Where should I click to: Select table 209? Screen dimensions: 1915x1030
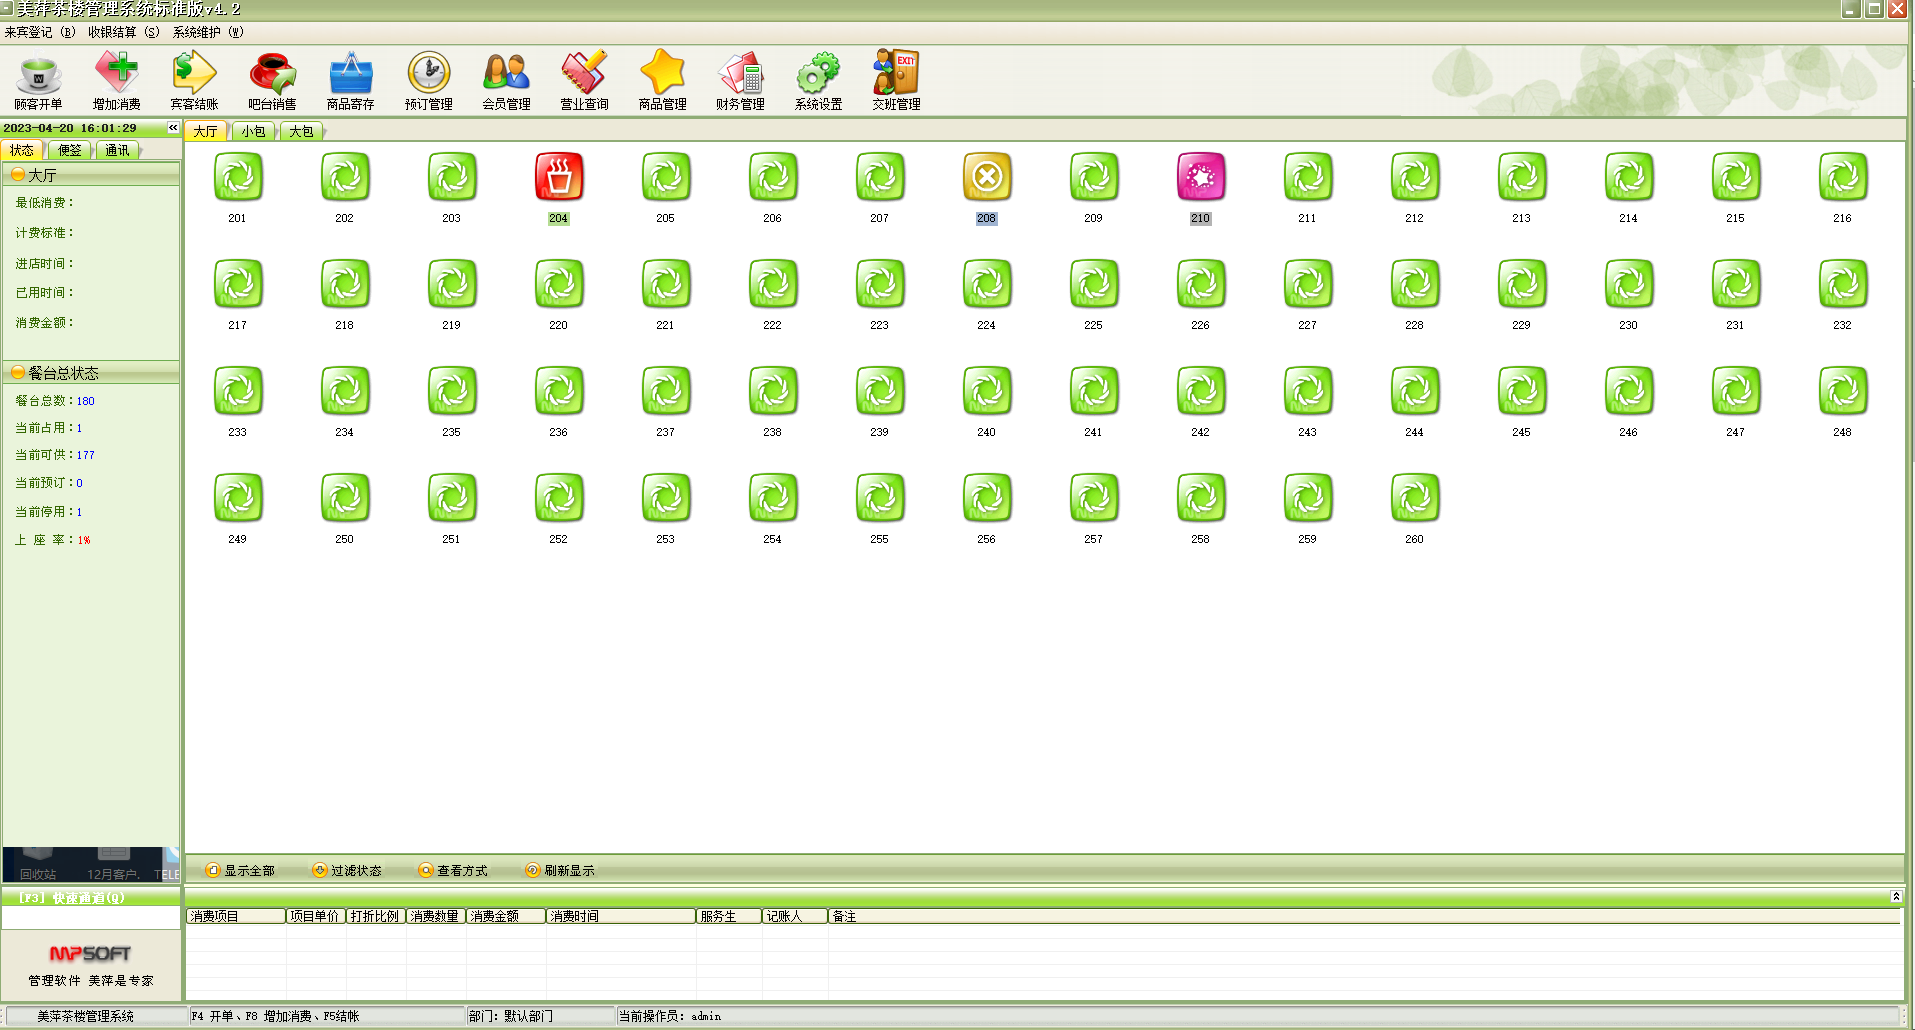1094,177
